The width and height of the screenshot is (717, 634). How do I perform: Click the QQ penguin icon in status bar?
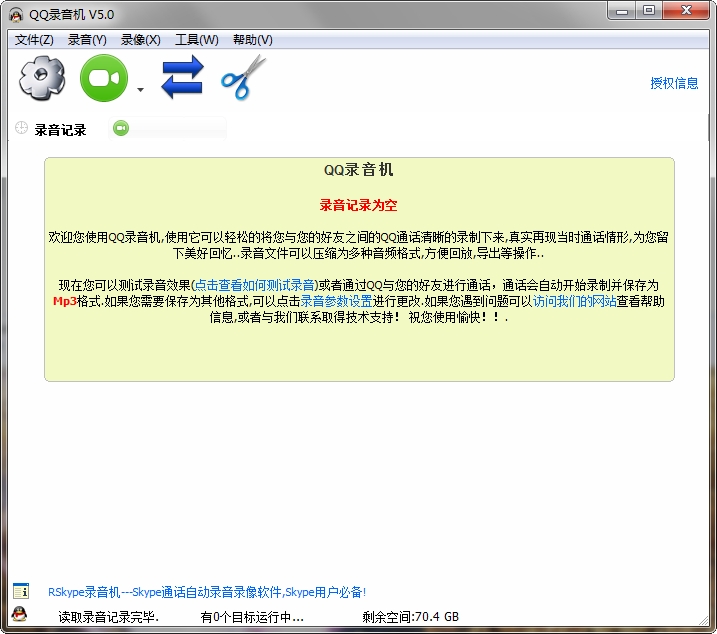[19, 615]
